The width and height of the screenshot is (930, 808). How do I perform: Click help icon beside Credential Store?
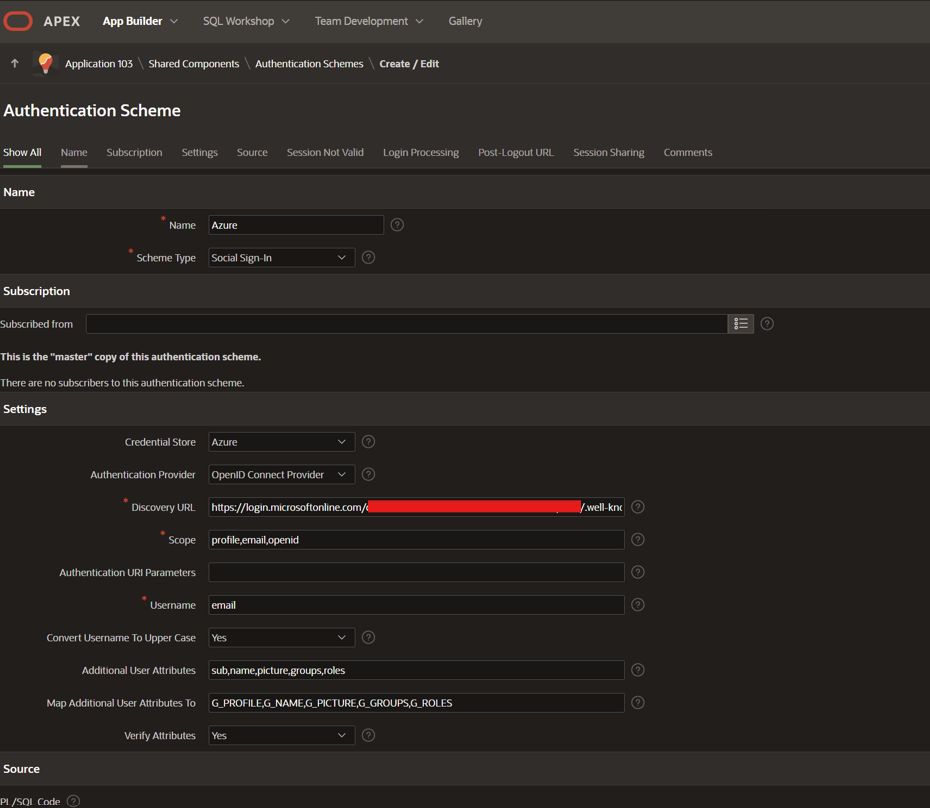coord(368,442)
